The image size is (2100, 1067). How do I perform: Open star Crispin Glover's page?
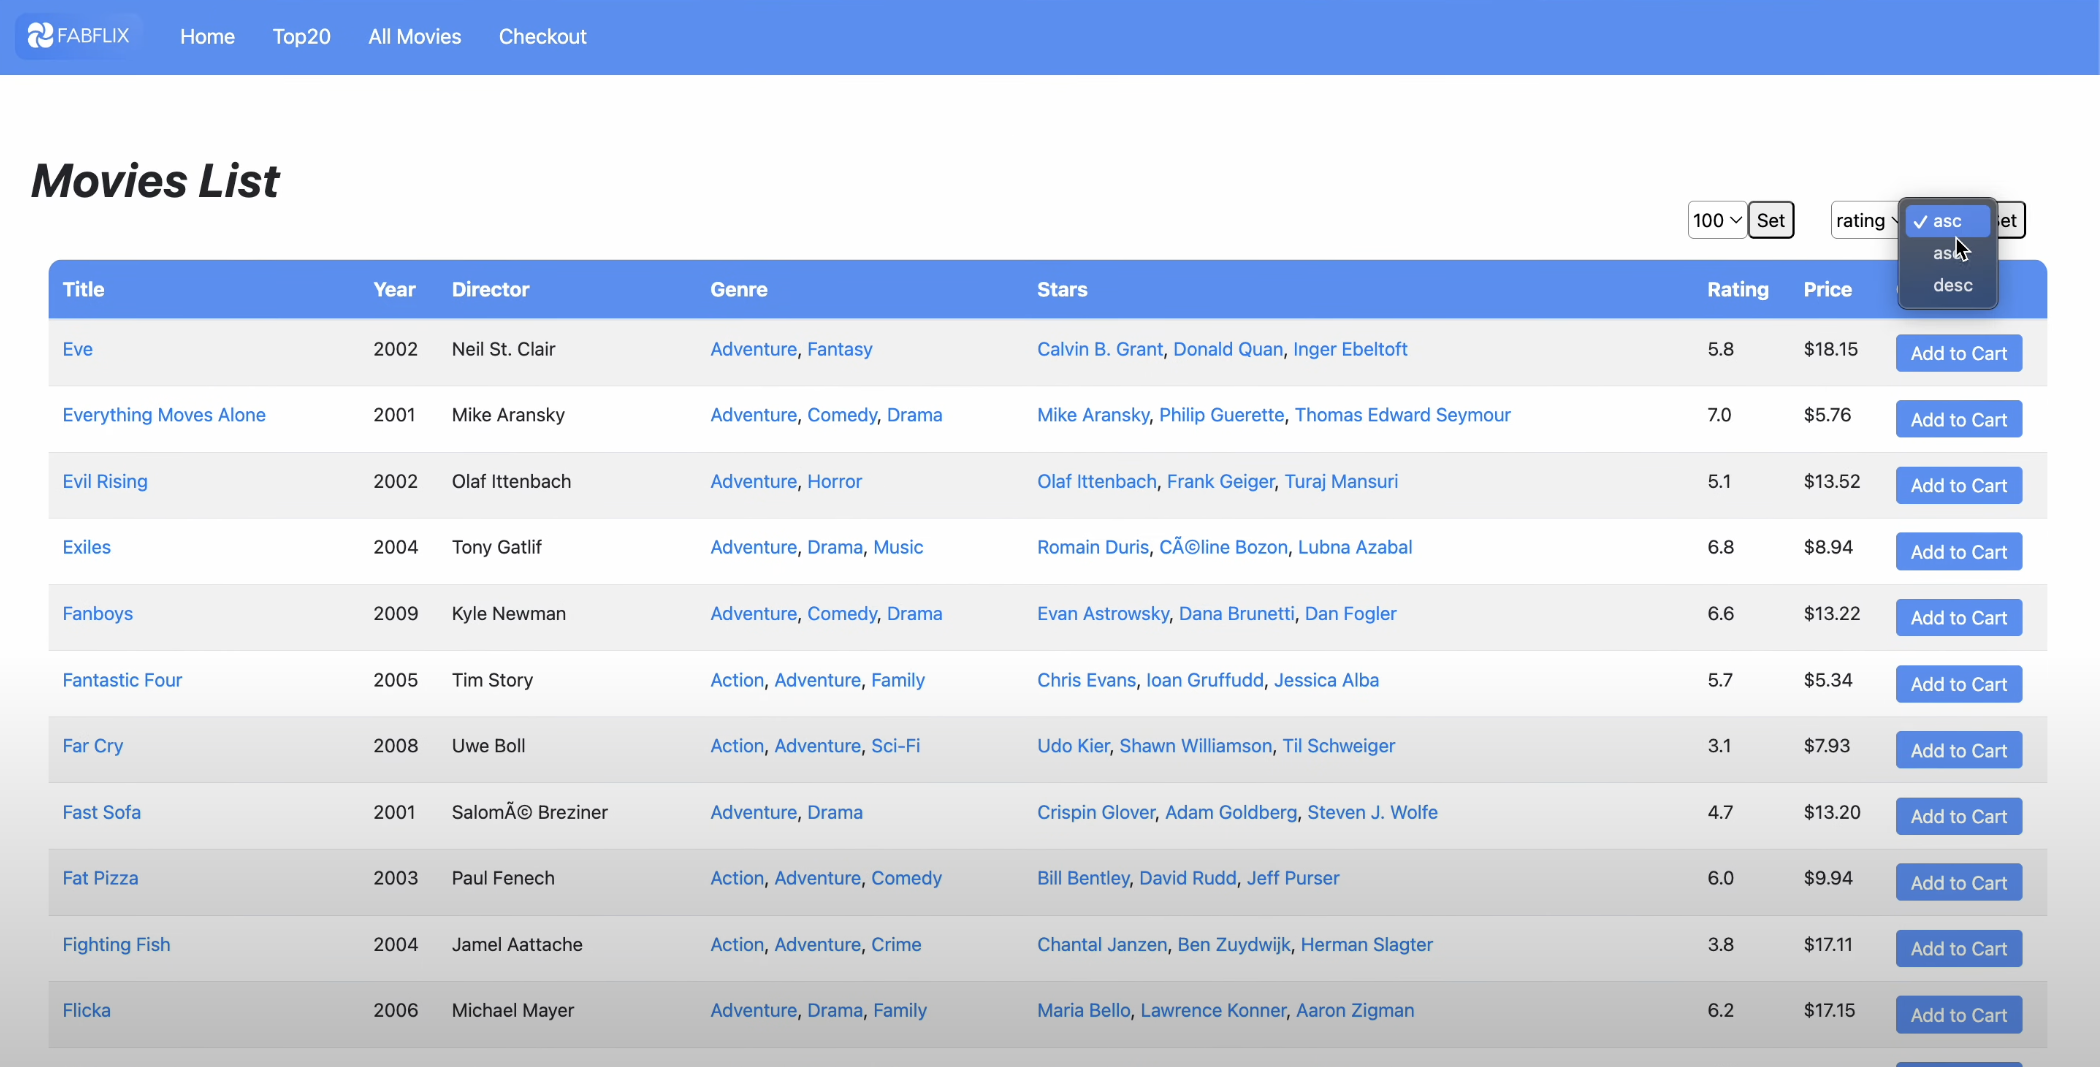(1095, 812)
